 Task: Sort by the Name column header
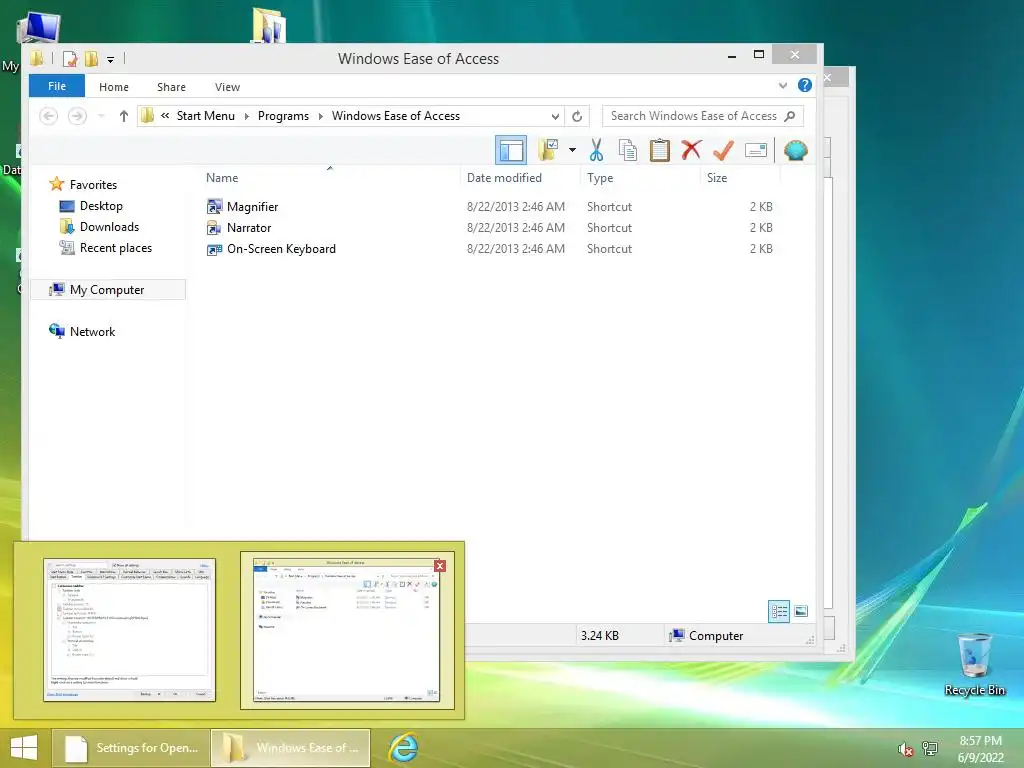(222, 178)
